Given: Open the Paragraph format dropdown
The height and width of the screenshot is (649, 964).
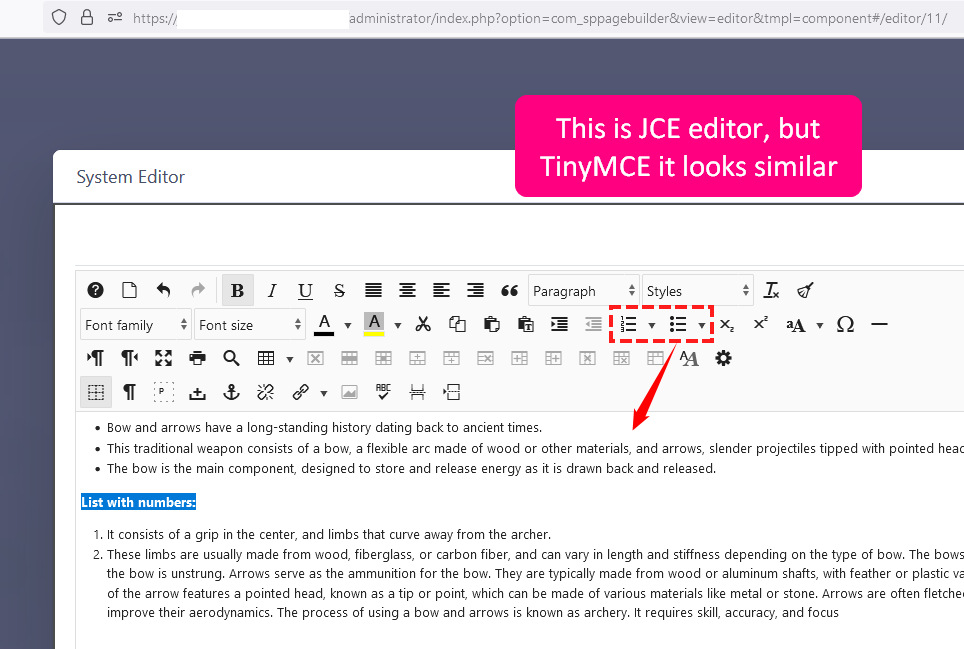Looking at the screenshot, I should pos(583,290).
